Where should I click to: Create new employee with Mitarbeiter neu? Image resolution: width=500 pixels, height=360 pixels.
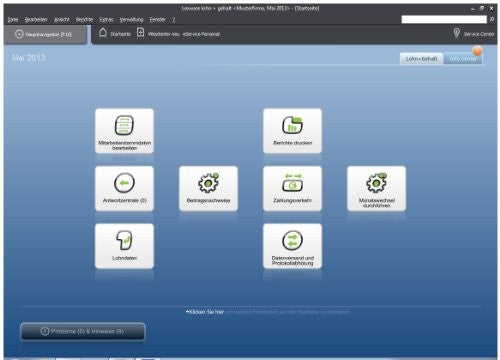point(164,34)
